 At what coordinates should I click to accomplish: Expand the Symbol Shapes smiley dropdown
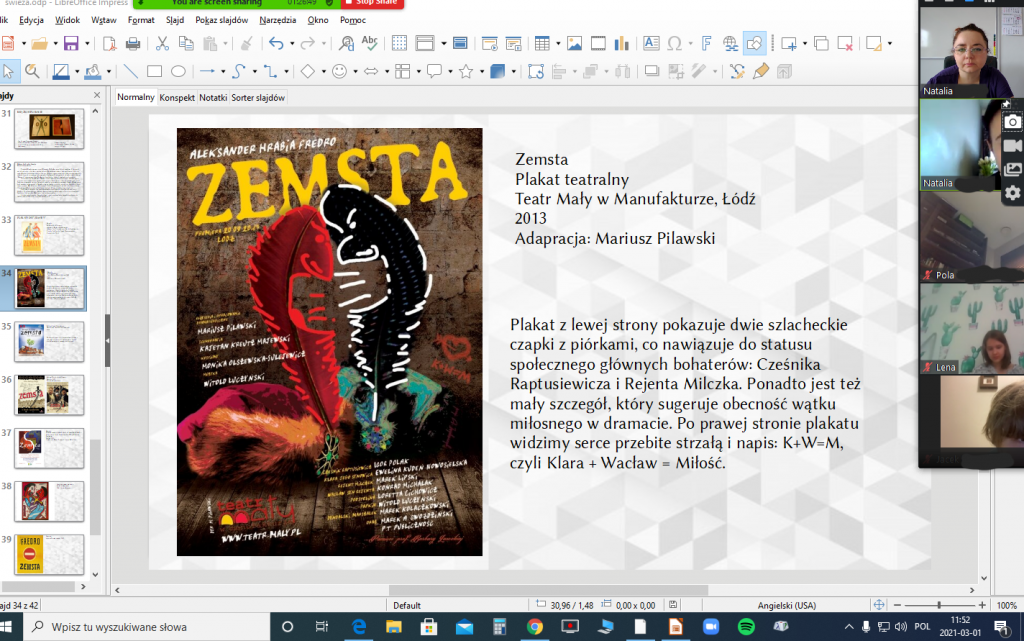click(355, 71)
